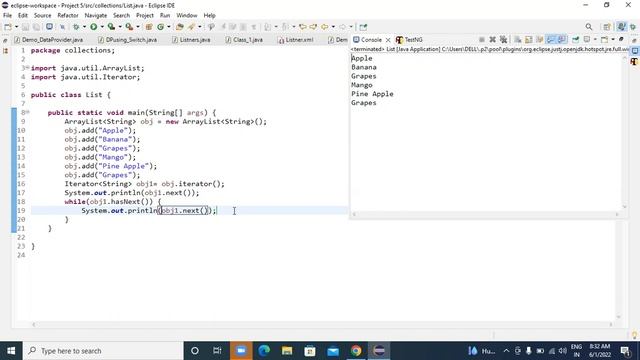Switch to Listner.xml editor tab
This screenshot has width=640, height=360.
[x=296, y=40]
